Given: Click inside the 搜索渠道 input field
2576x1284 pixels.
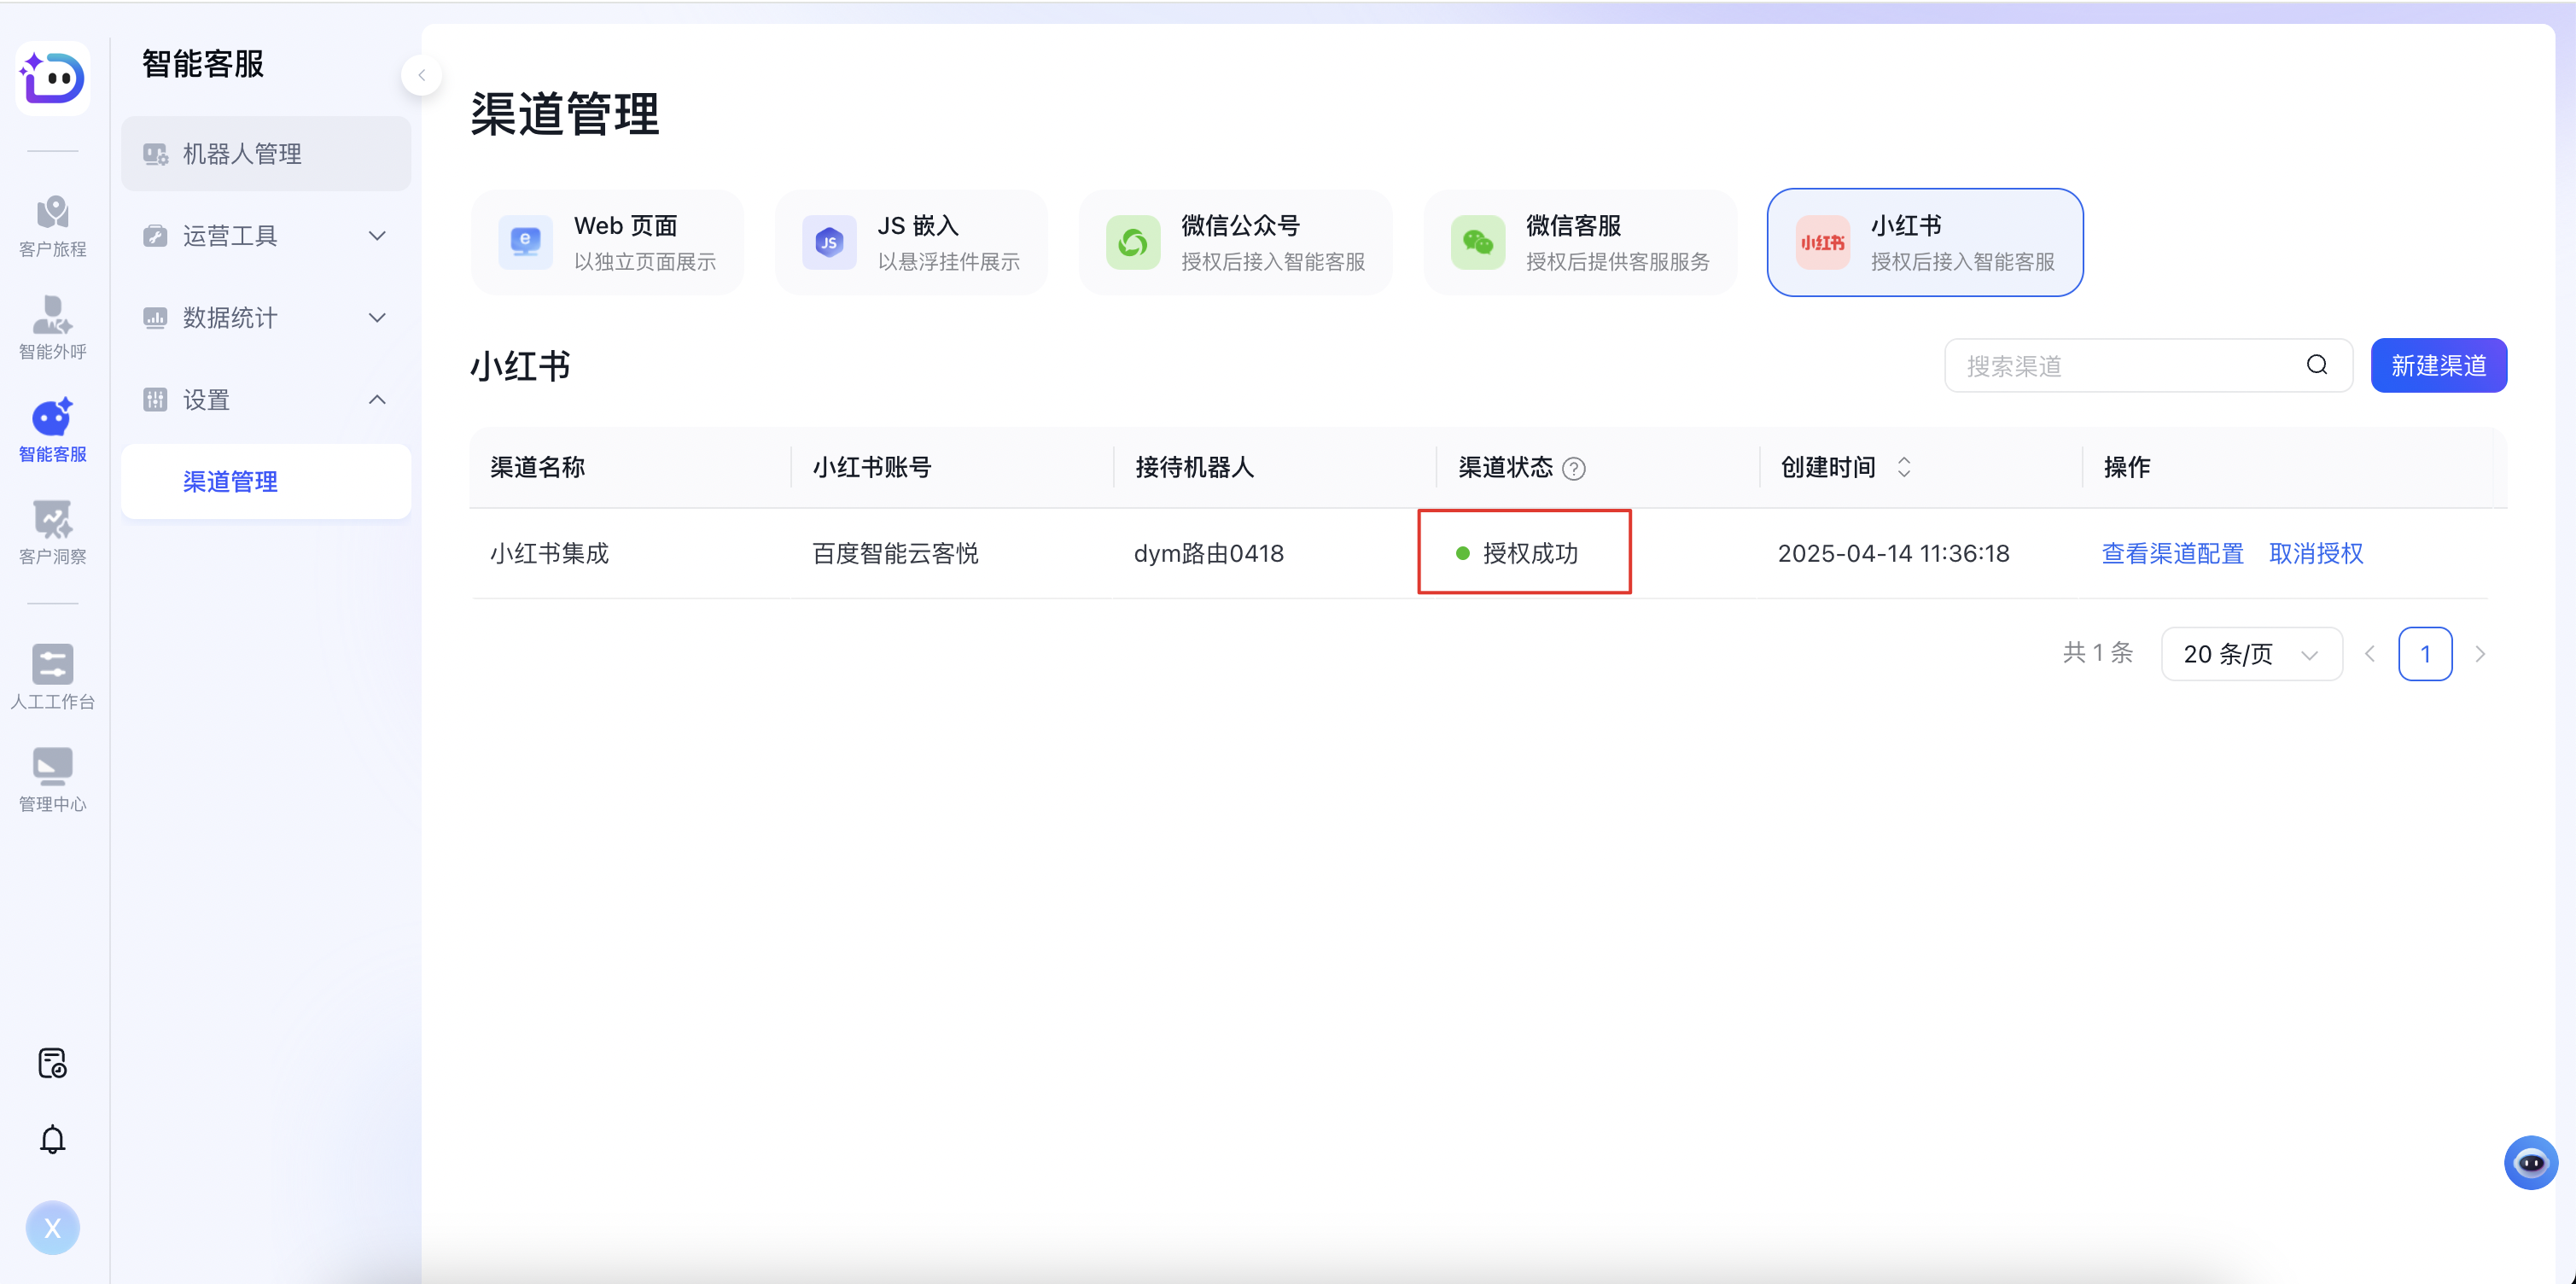Looking at the screenshot, I should click(2100, 365).
